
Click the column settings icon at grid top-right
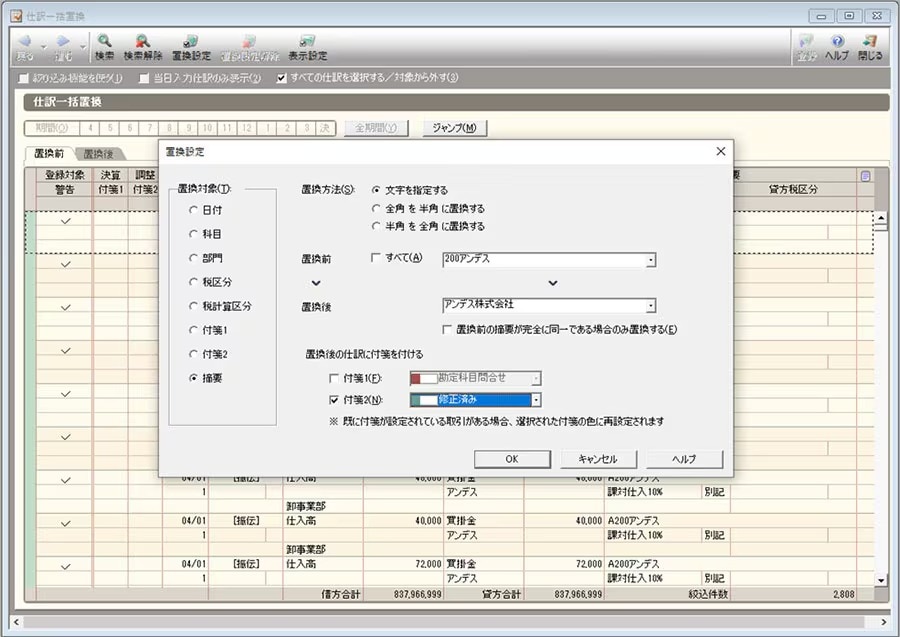[x=865, y=176]
